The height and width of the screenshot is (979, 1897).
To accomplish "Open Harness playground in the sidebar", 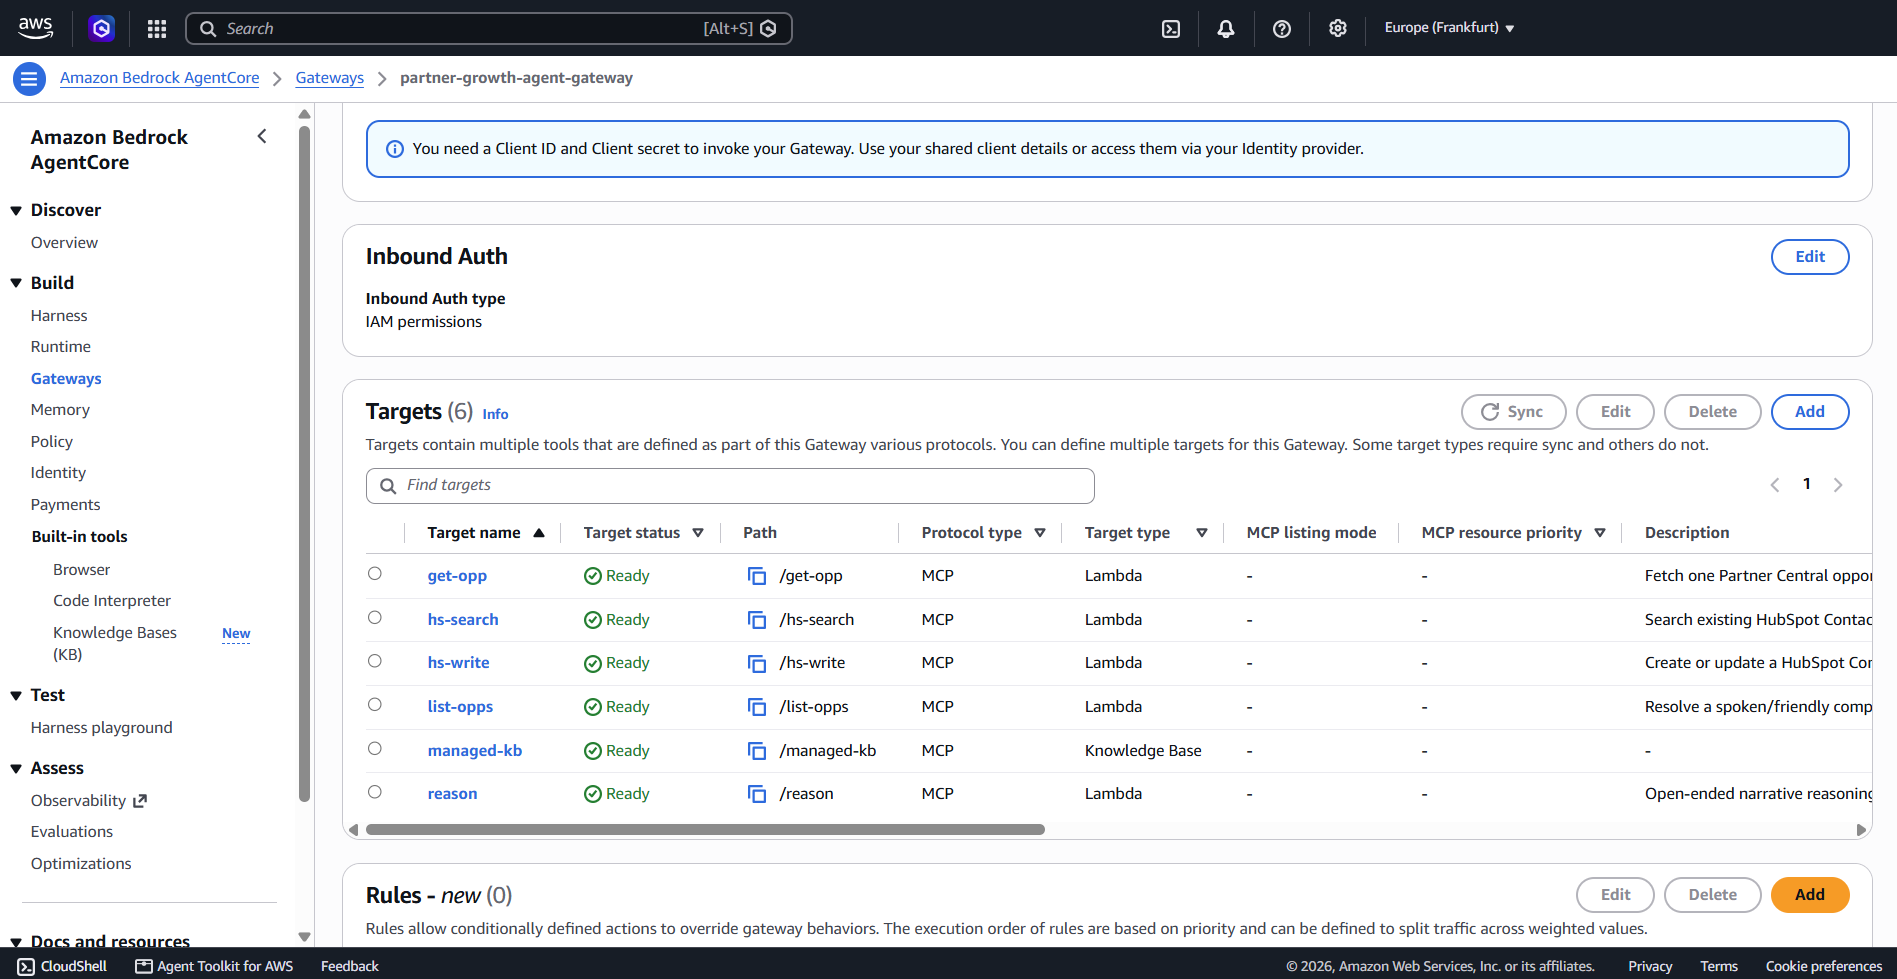I will (x=101, y=728).
